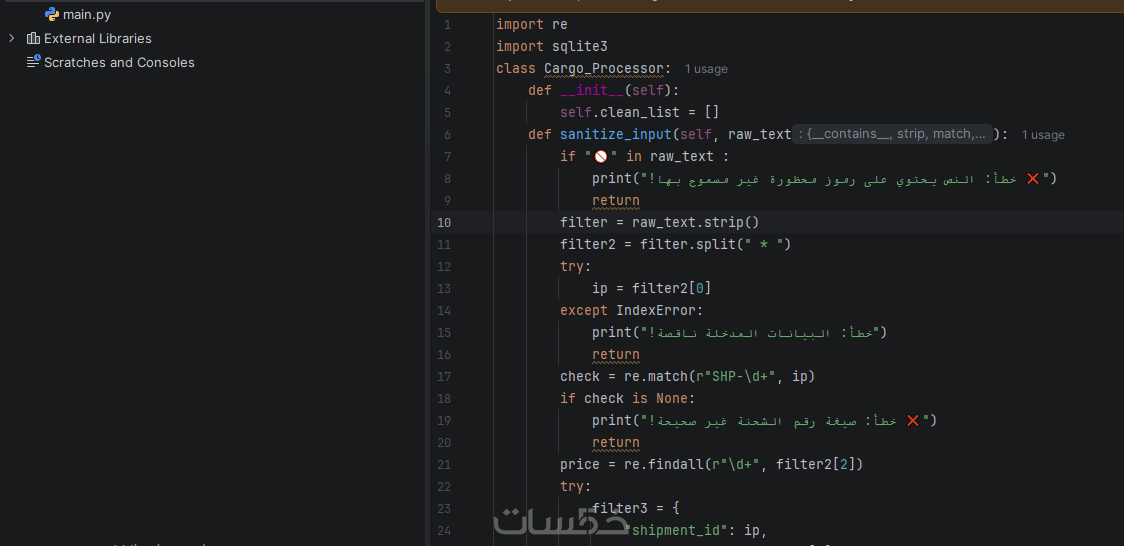Click the Scratches and Consoles icon
Viewport: 1124px width, 546px height.
tap(33, 62)
